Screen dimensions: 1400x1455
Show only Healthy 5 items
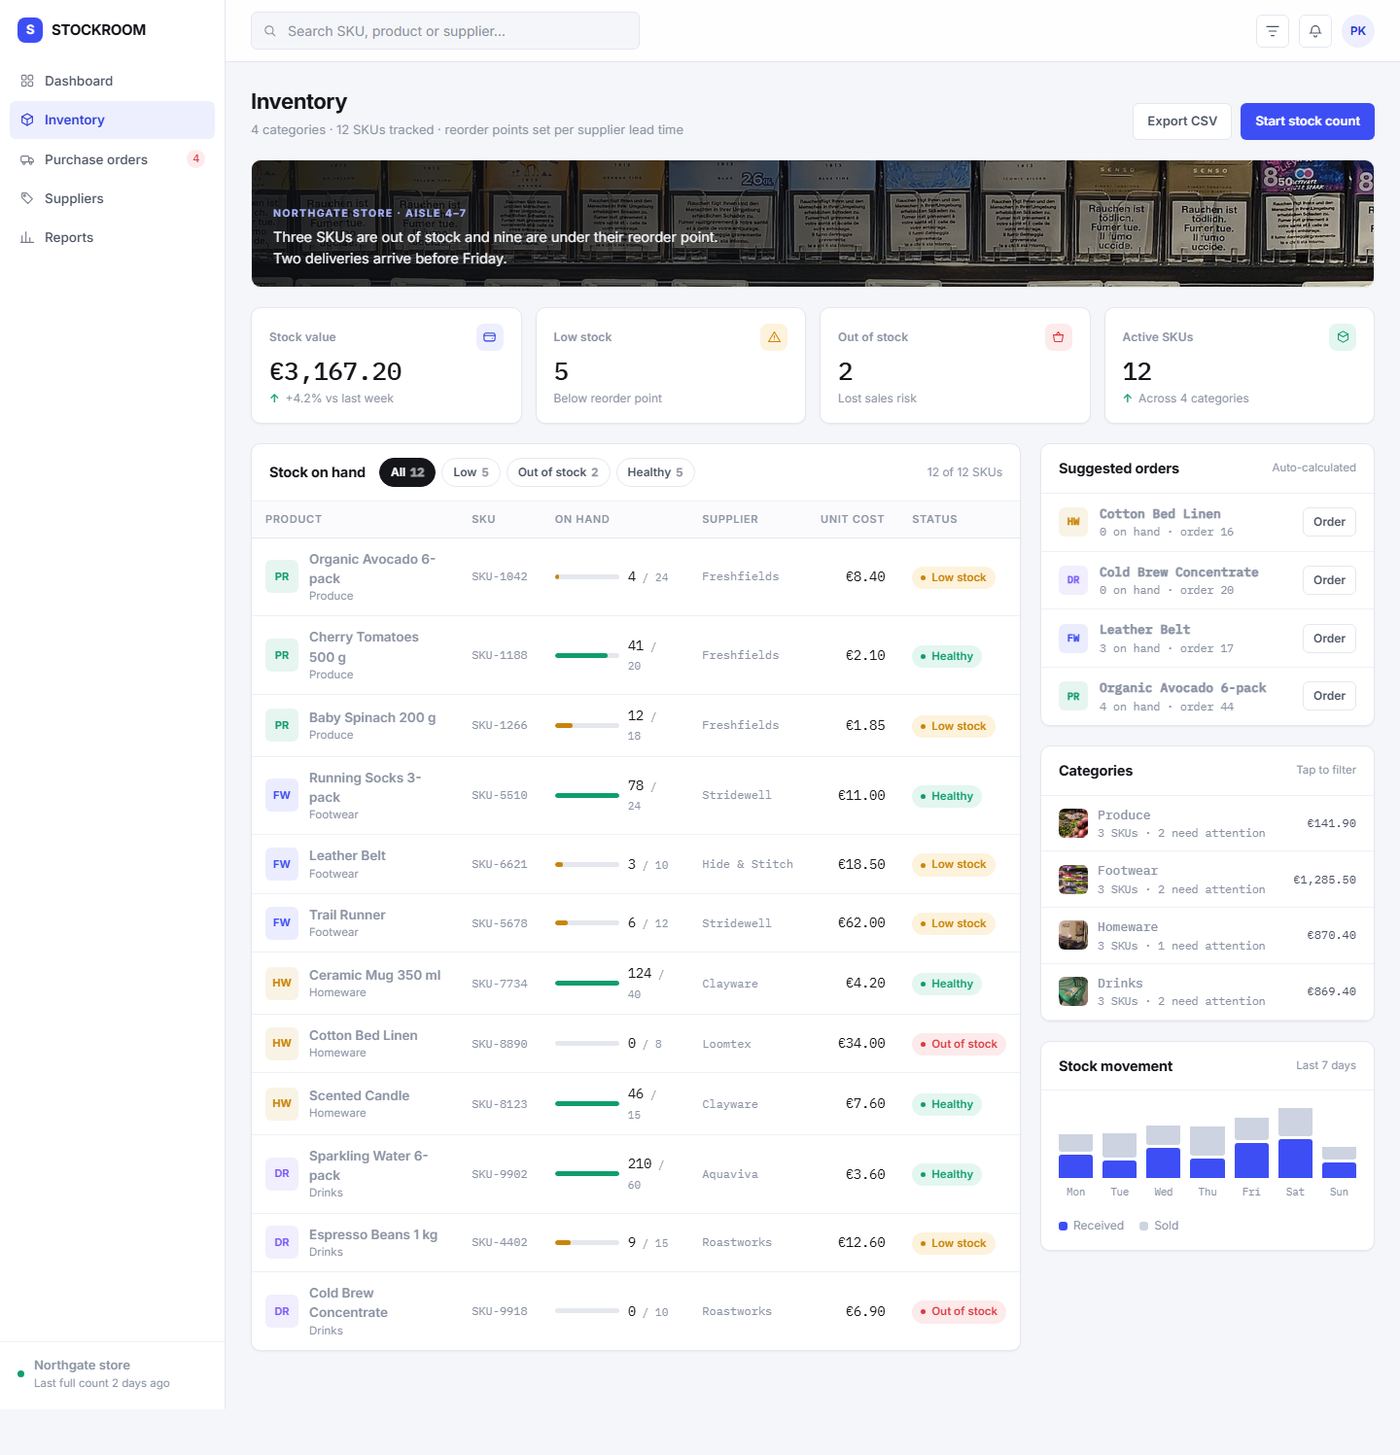coord(655,472)
